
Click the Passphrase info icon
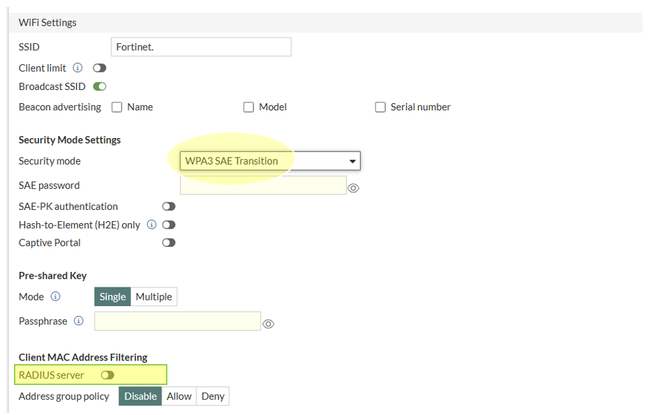click(x=79, y=321)
